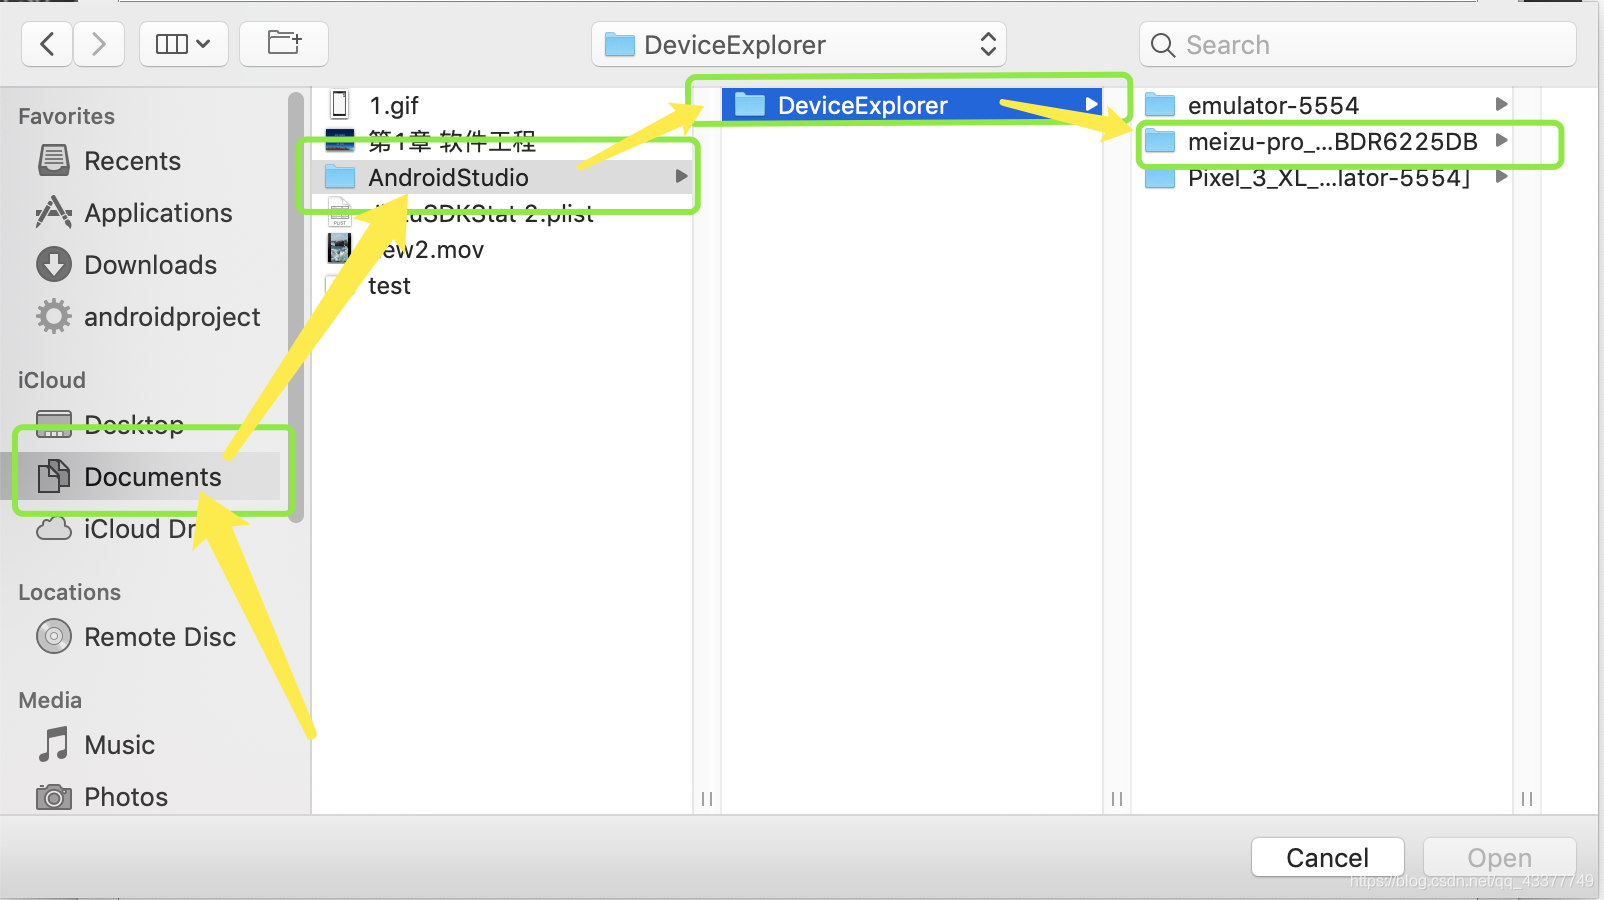This screenshot has width=1604, height=900.
Task: Click the meizu-pro folder icon
Action: click(1160, 141)
